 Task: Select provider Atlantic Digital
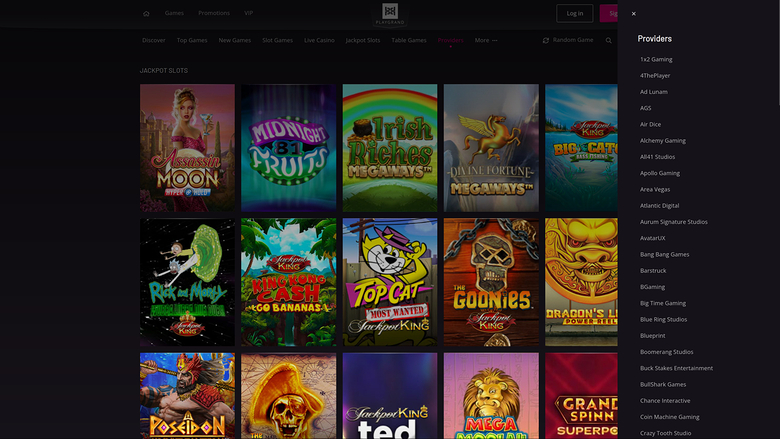660,205
